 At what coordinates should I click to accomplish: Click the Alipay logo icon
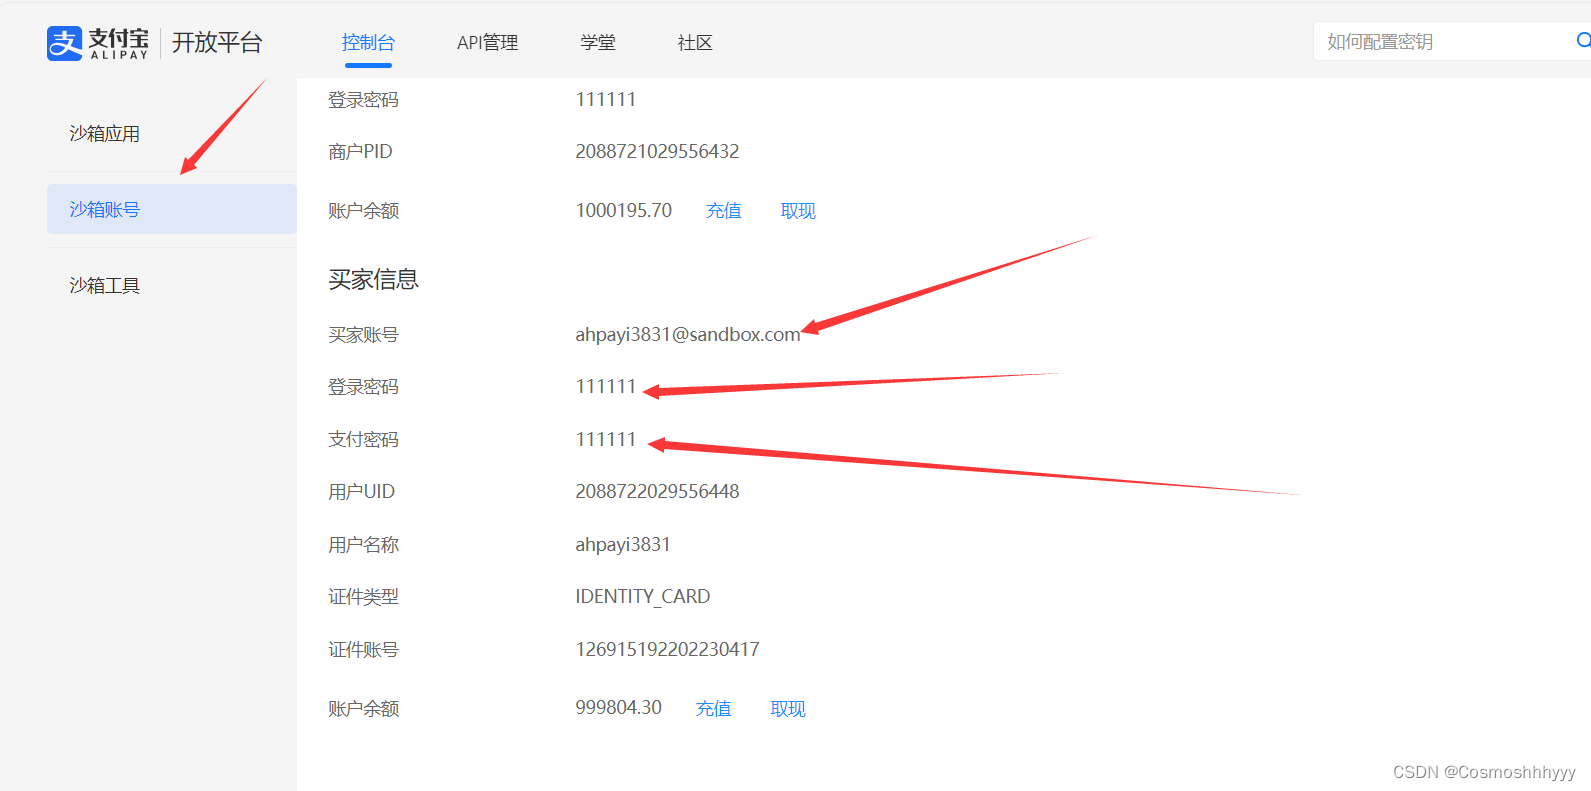pos(65,43)
